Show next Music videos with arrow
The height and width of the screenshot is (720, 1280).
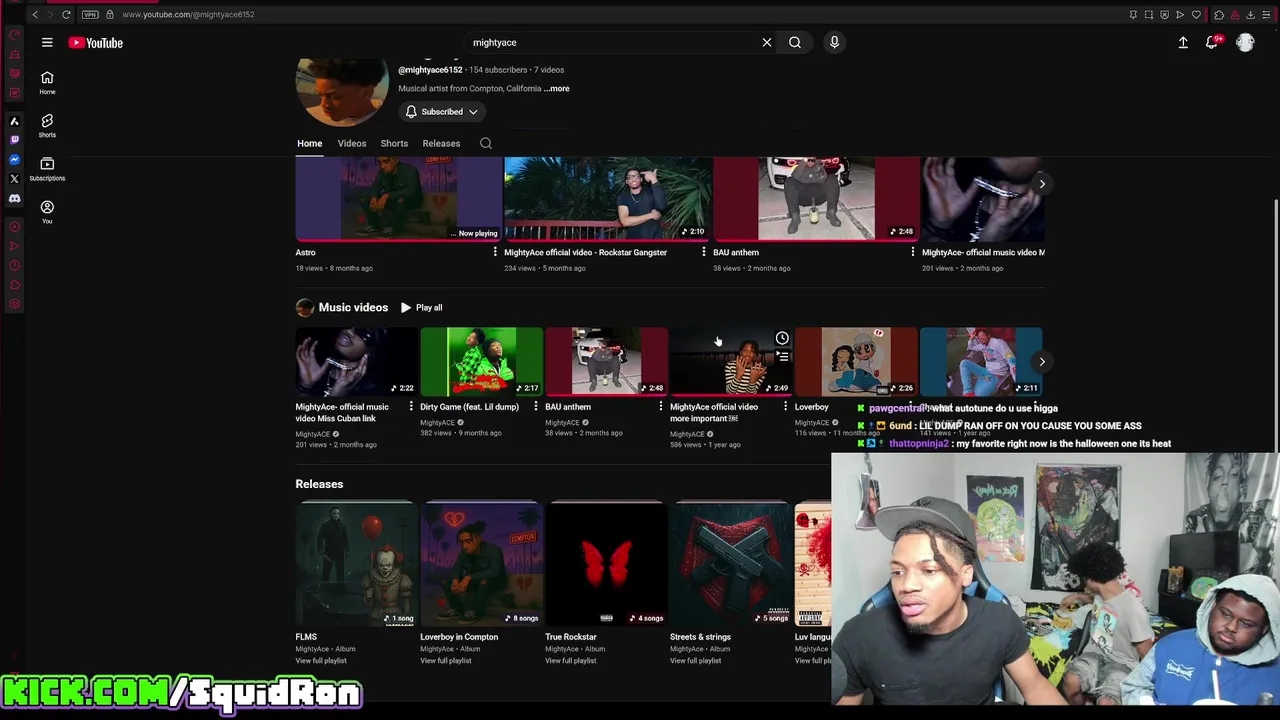(x=1042, y=362)
